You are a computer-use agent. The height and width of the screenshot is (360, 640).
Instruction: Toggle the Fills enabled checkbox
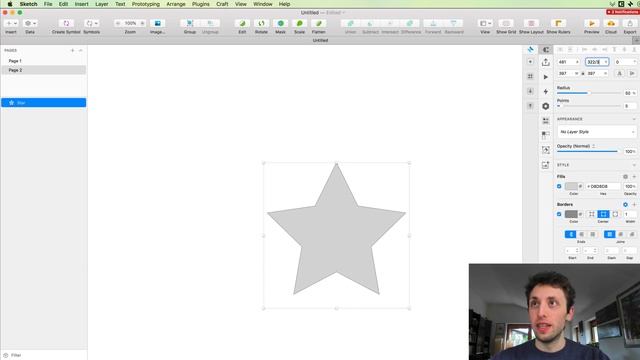[x=559, y=187]
